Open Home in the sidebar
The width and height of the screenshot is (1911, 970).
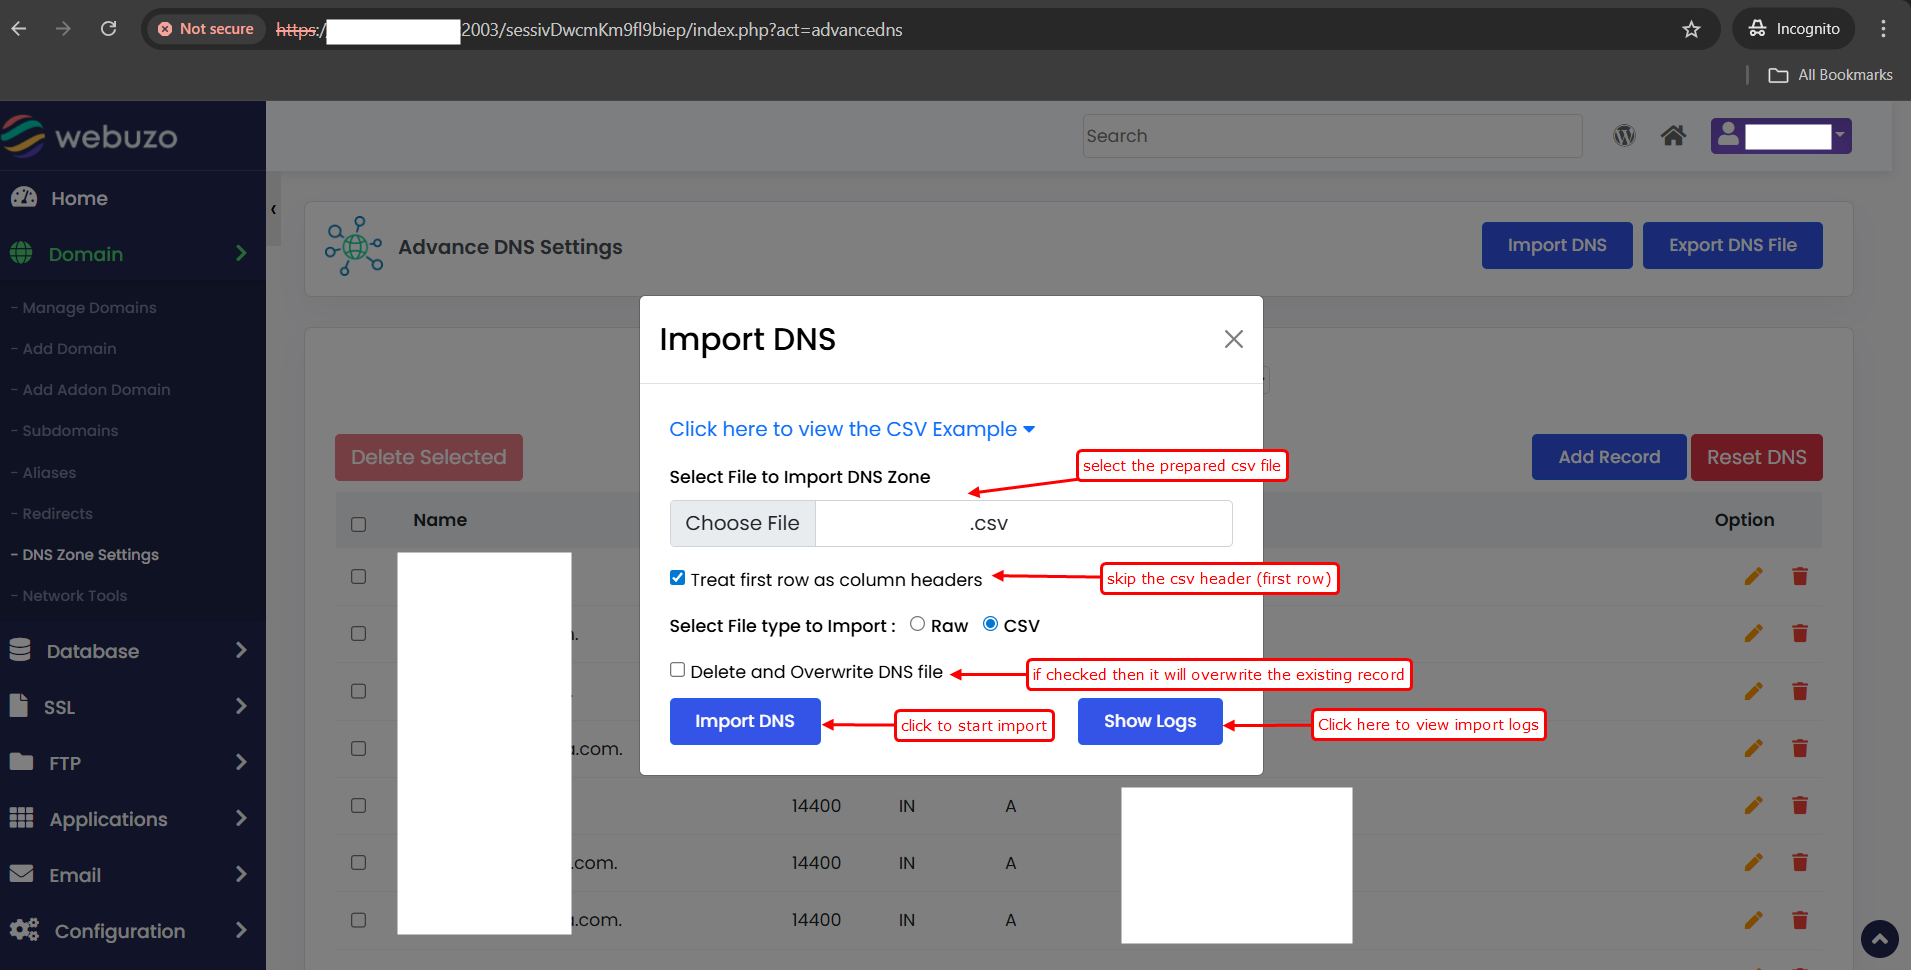[79, 198]
